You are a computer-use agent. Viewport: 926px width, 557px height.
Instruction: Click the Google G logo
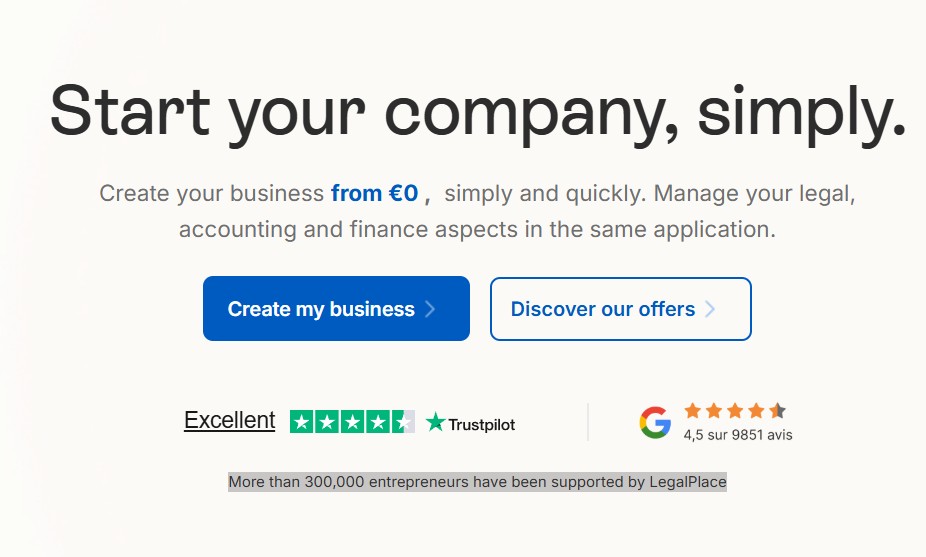coord(655,422)
